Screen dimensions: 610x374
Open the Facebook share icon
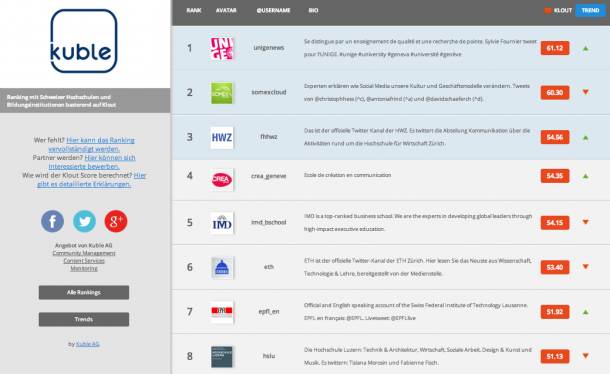[x=53, y=221]
